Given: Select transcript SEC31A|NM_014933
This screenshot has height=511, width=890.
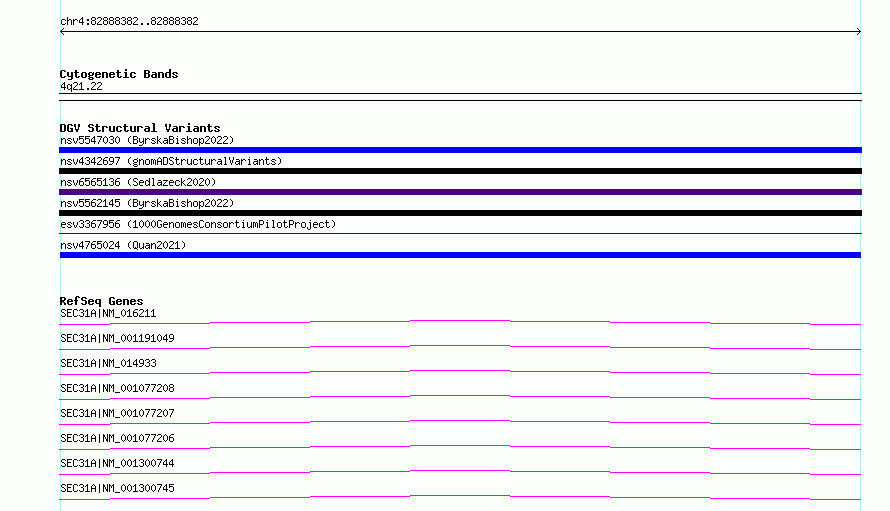Looking at the screenshot, I should click(x=108, y=363).
